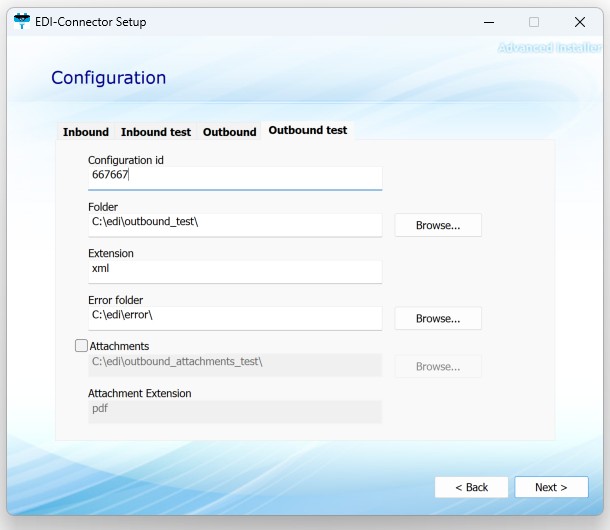Browse for the outbound test Folder path
610x530 pixels.
[x=437, y=225]
